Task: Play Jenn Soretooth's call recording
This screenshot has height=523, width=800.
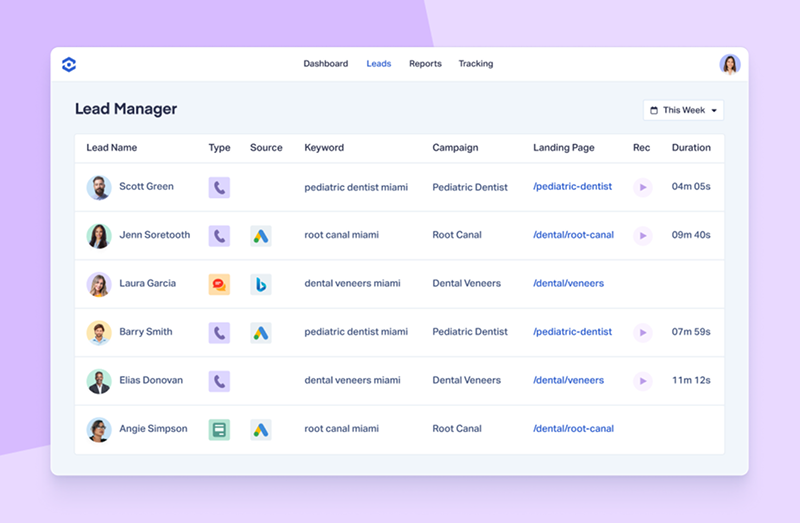Action: tap(643, 236)
